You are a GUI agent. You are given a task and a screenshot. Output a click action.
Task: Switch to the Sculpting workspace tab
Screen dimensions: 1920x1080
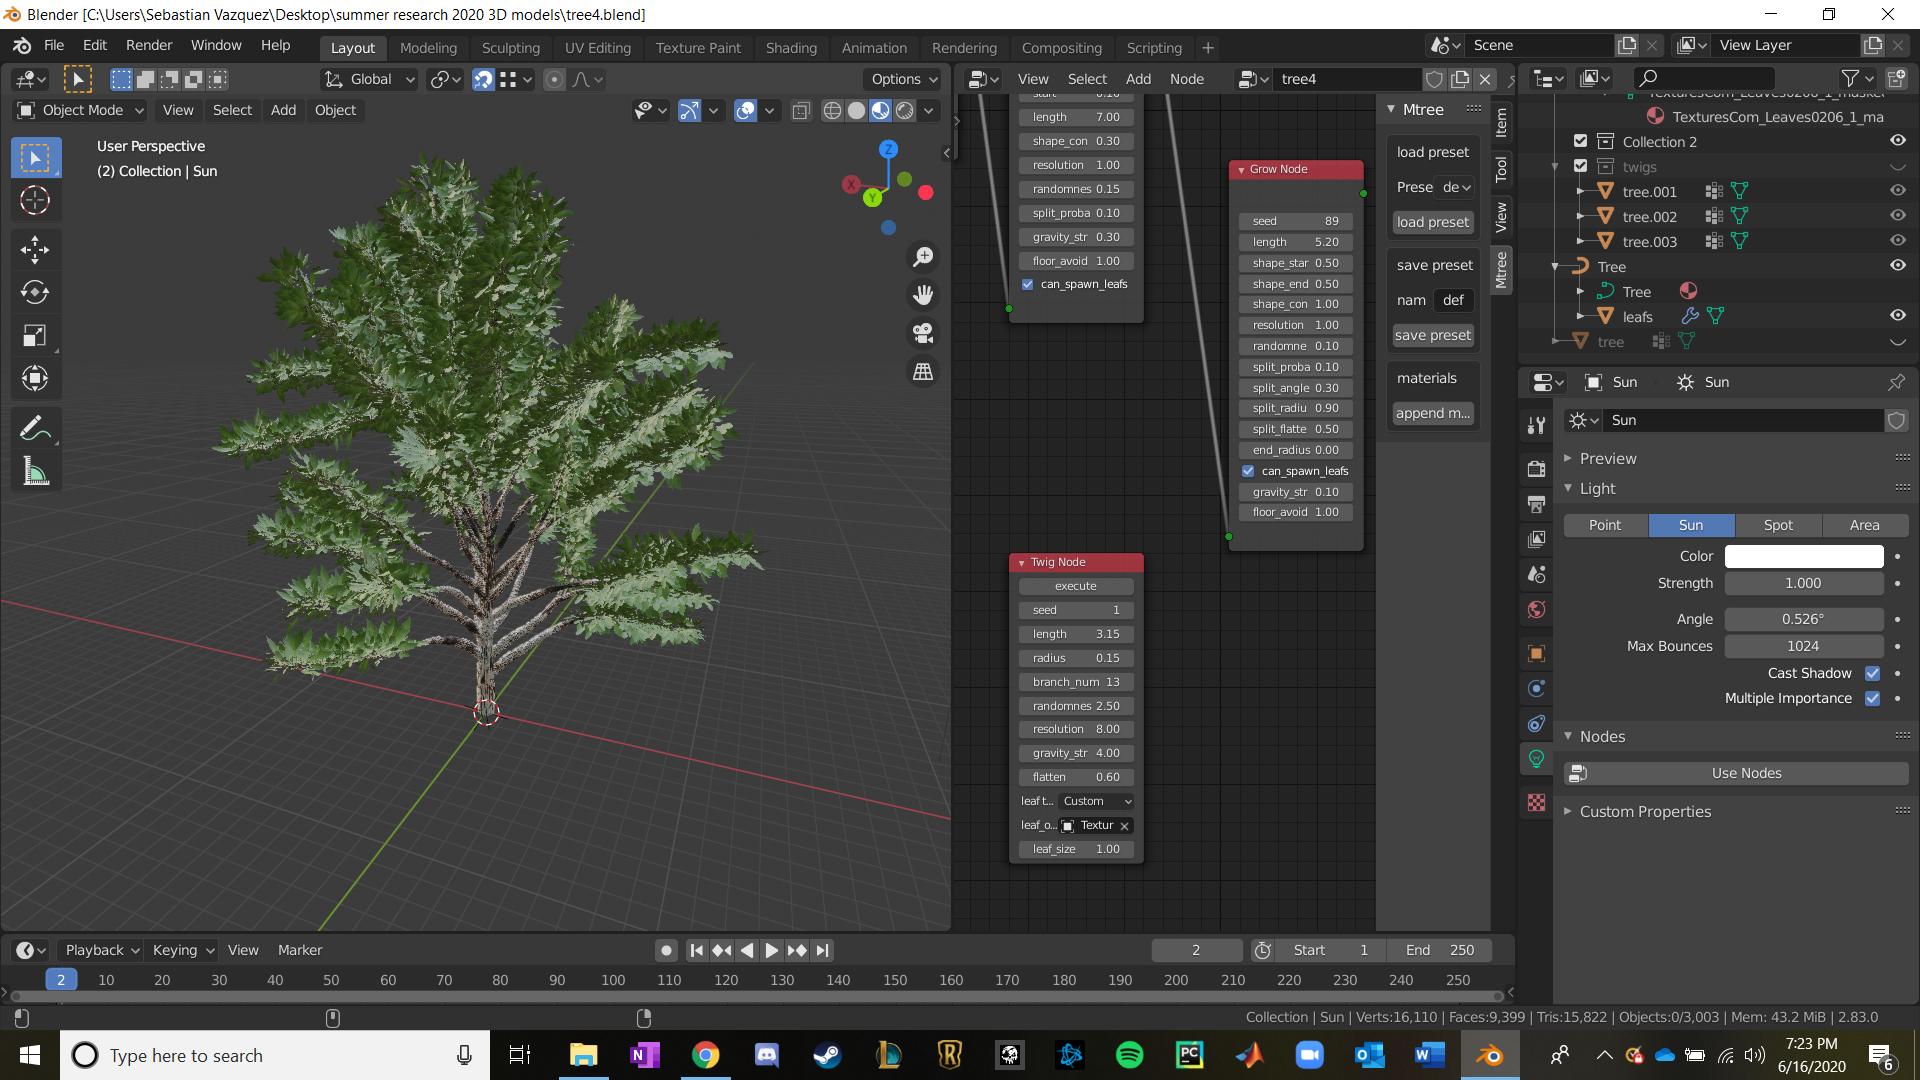(510, 47)
